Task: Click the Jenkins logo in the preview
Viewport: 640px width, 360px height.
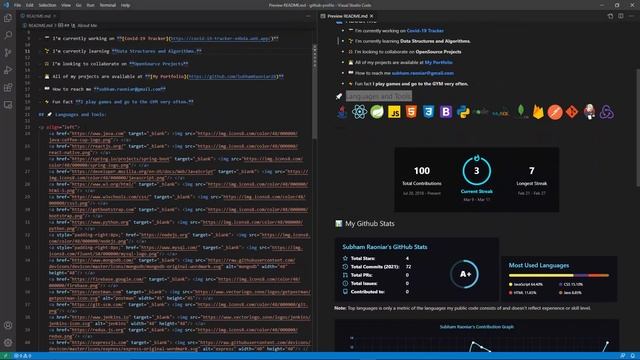Action: click(x=589, y=111)
